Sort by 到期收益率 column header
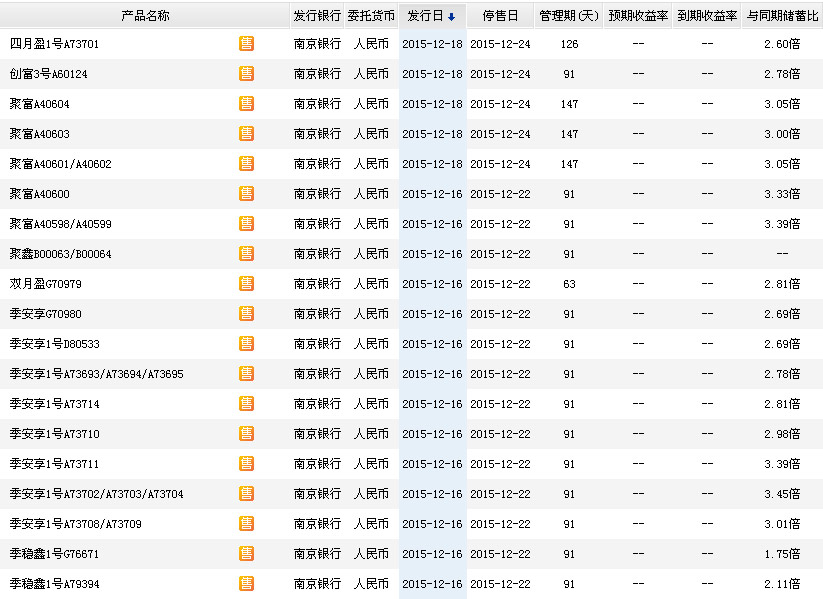This screenshot has width=823, height=599. click(x=707, y=16)
